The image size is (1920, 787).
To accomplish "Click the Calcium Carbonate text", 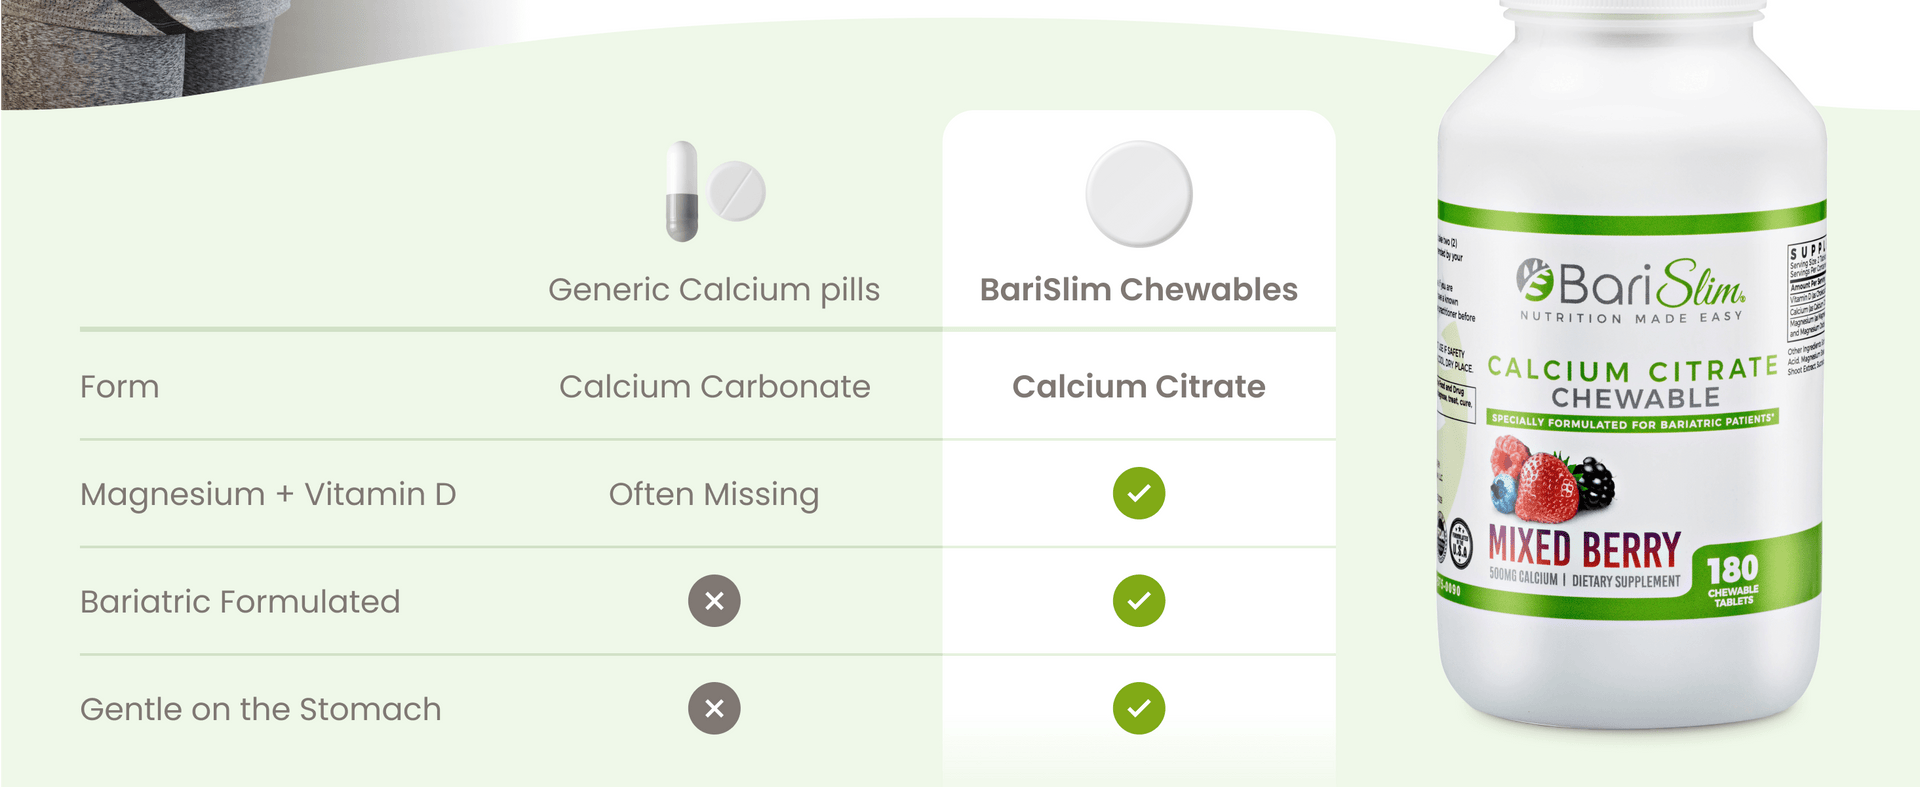I will coord(714,387).
